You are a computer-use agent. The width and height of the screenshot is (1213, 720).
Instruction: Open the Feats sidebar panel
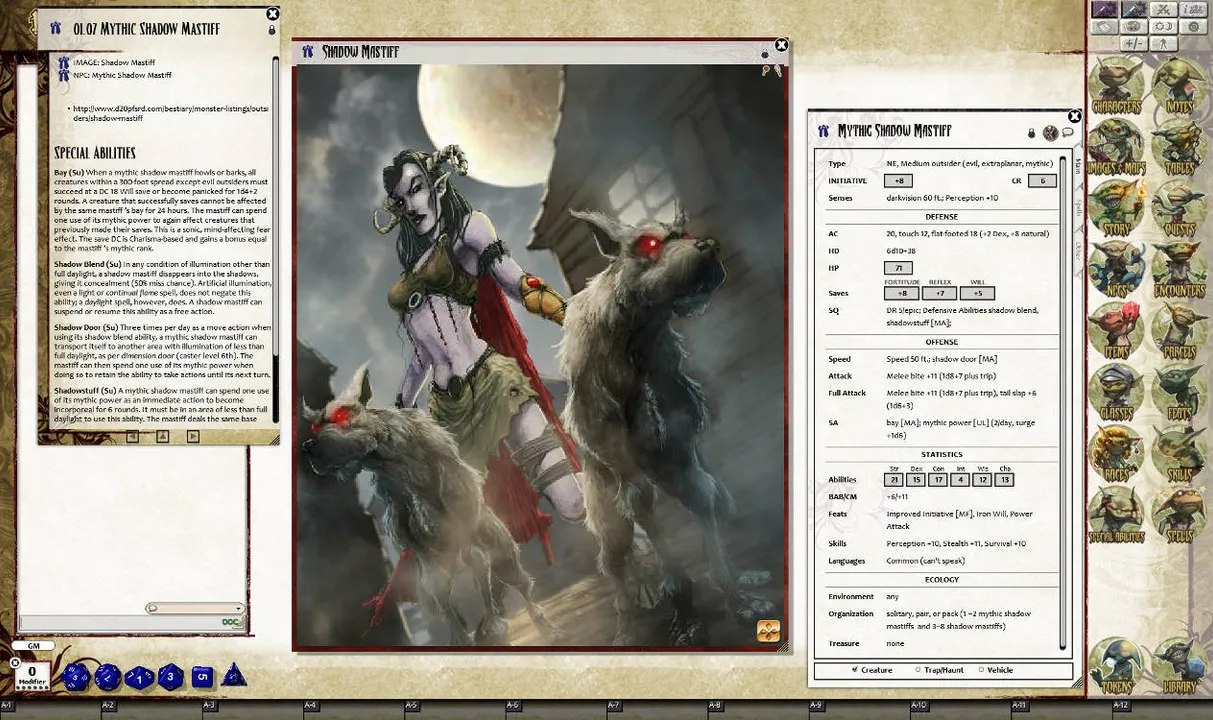[1178, 393]
